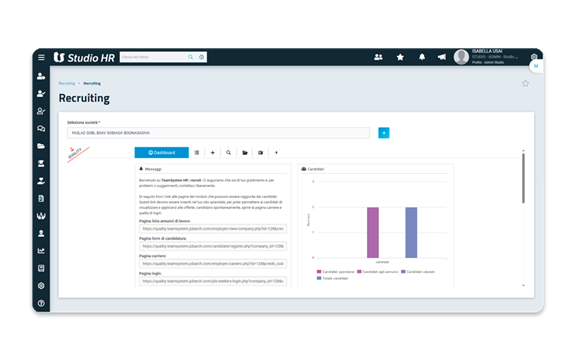
Task: Open the users group icon in header
Action: pos(378,57)
